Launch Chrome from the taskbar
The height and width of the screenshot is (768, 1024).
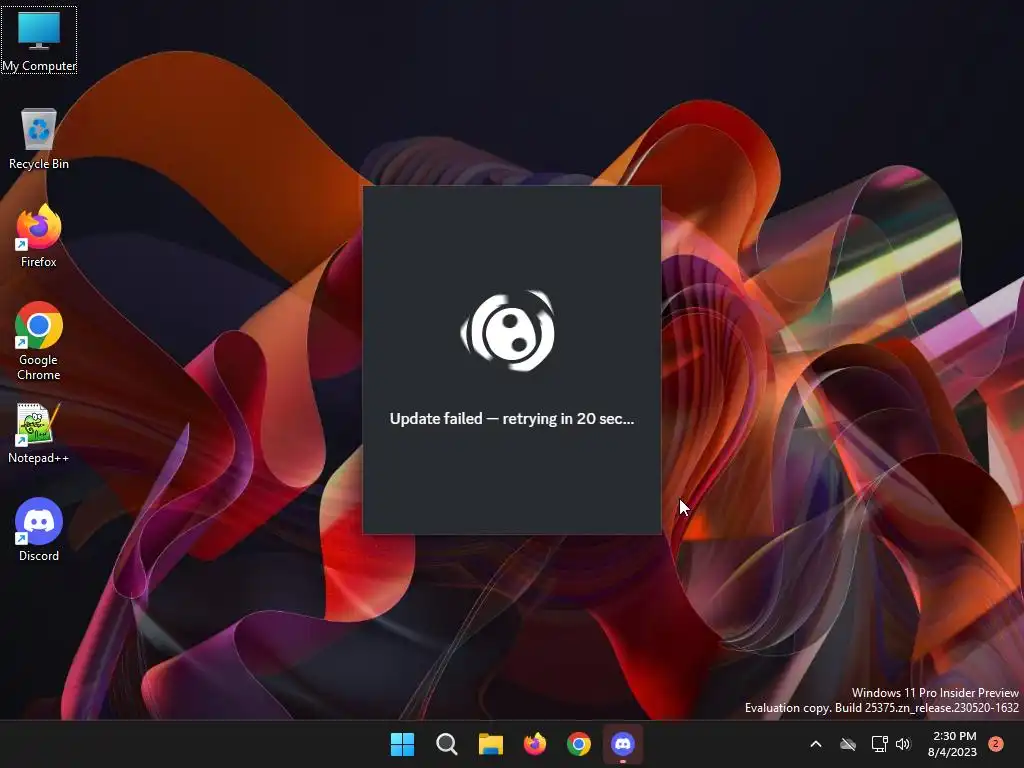pyautogui.click(x=579, y=744)
